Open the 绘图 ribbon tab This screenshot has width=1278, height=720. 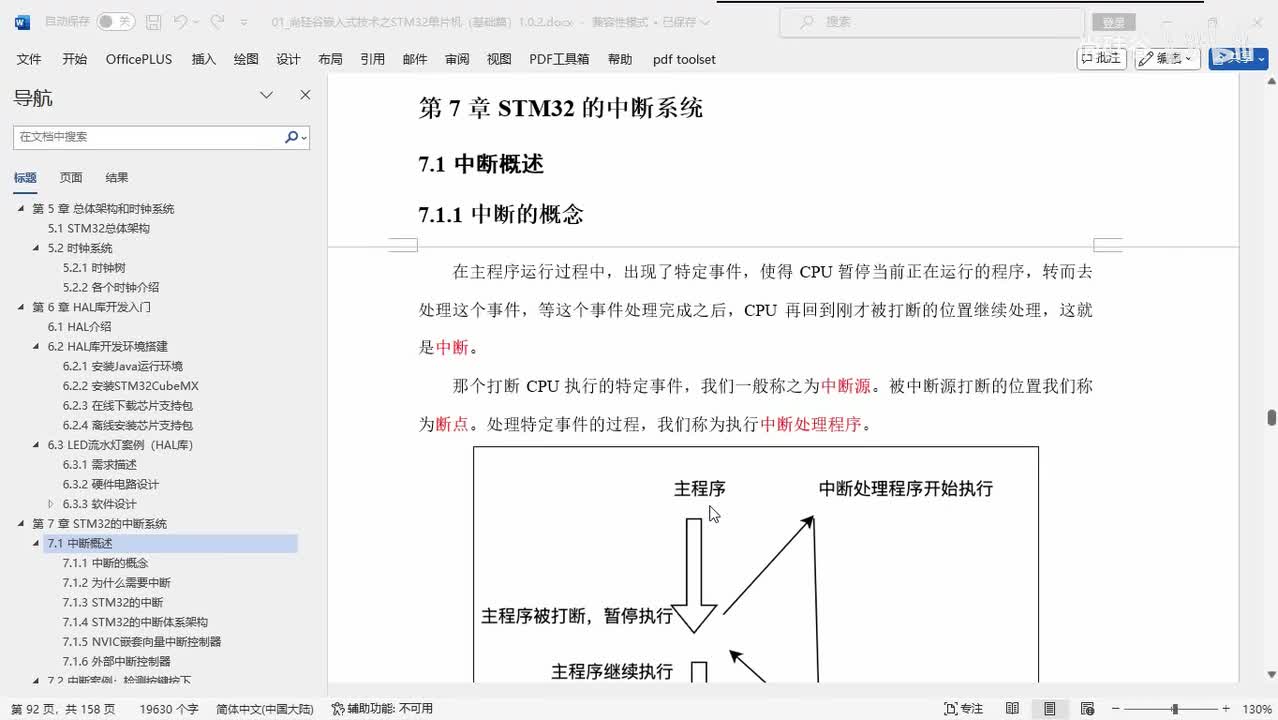point(246,59)
